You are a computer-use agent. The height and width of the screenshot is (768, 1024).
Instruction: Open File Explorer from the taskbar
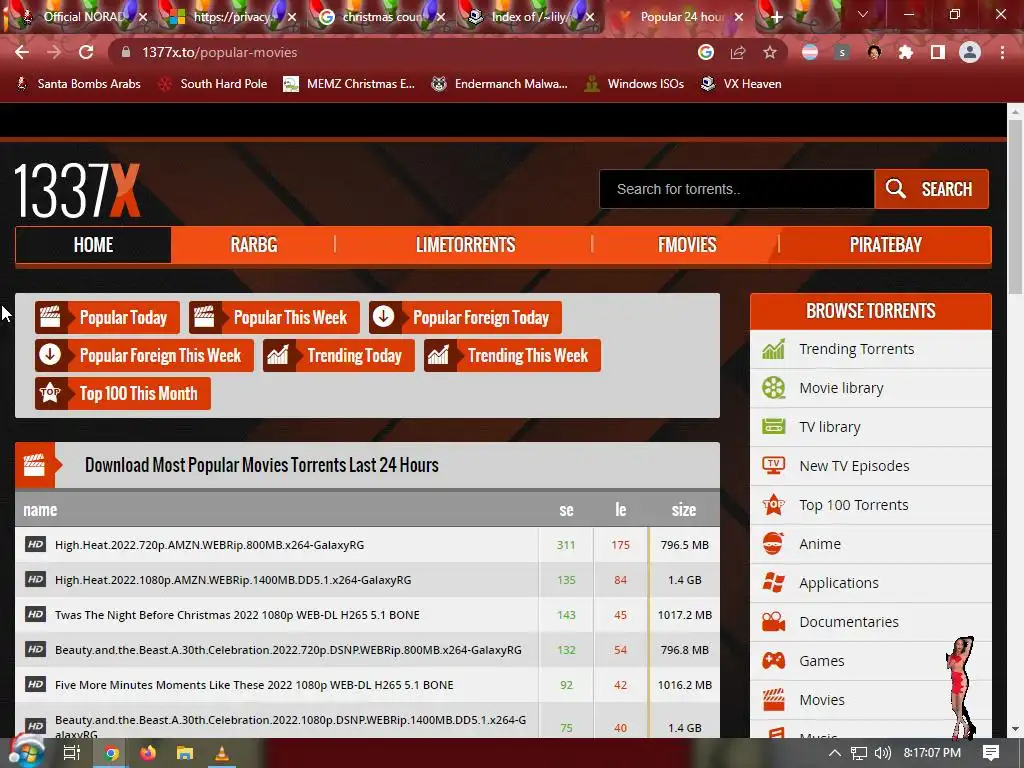click(185, 753)
